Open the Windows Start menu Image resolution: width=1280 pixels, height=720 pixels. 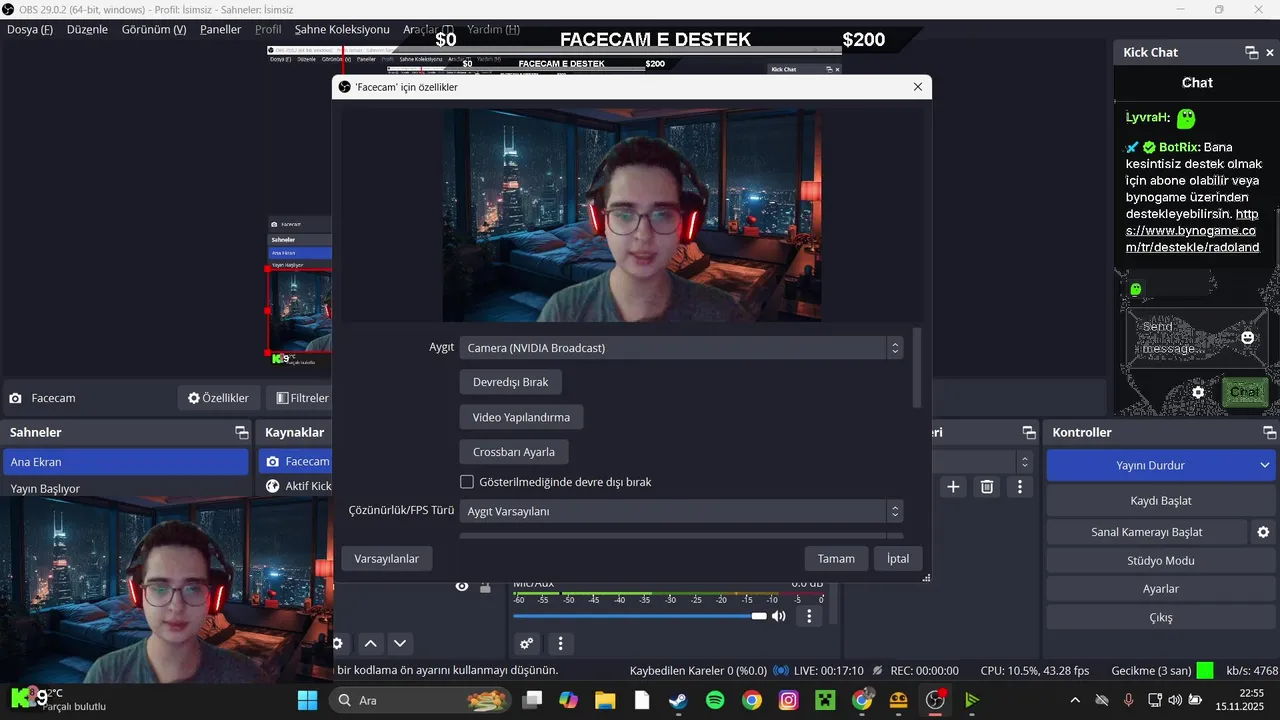tap(307, 700)
